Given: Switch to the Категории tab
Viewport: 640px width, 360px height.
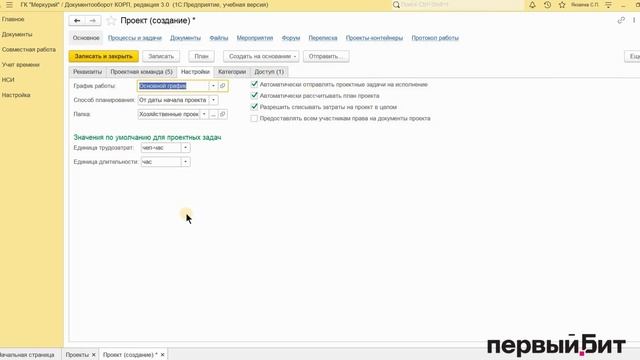Looking at the screenshot, I should click(x=232, y=71).
